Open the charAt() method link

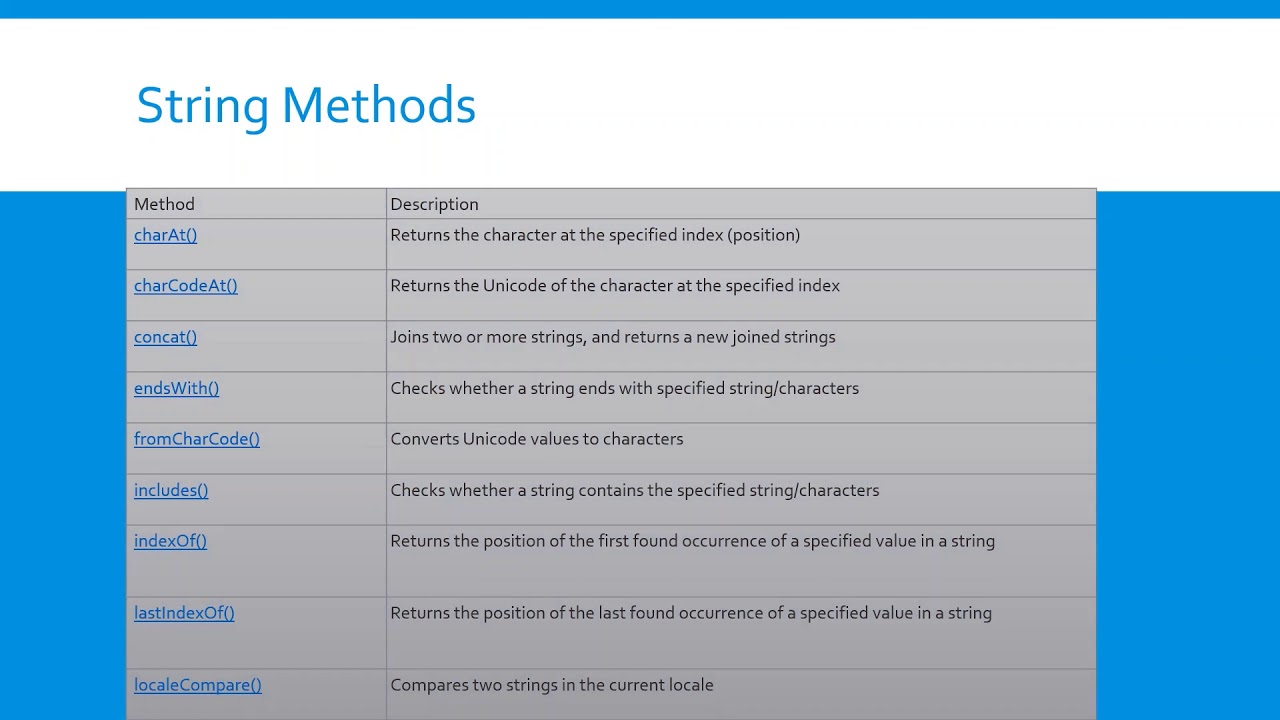click(165, 235)
